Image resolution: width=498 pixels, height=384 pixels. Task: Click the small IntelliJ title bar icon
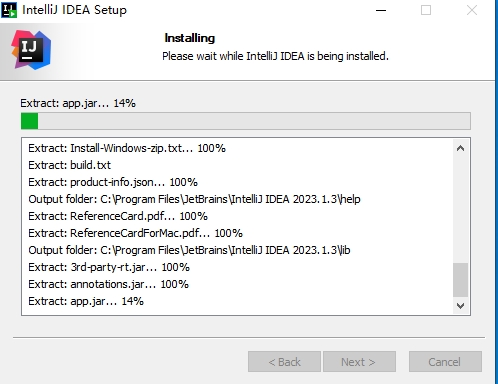pos(9,10)
